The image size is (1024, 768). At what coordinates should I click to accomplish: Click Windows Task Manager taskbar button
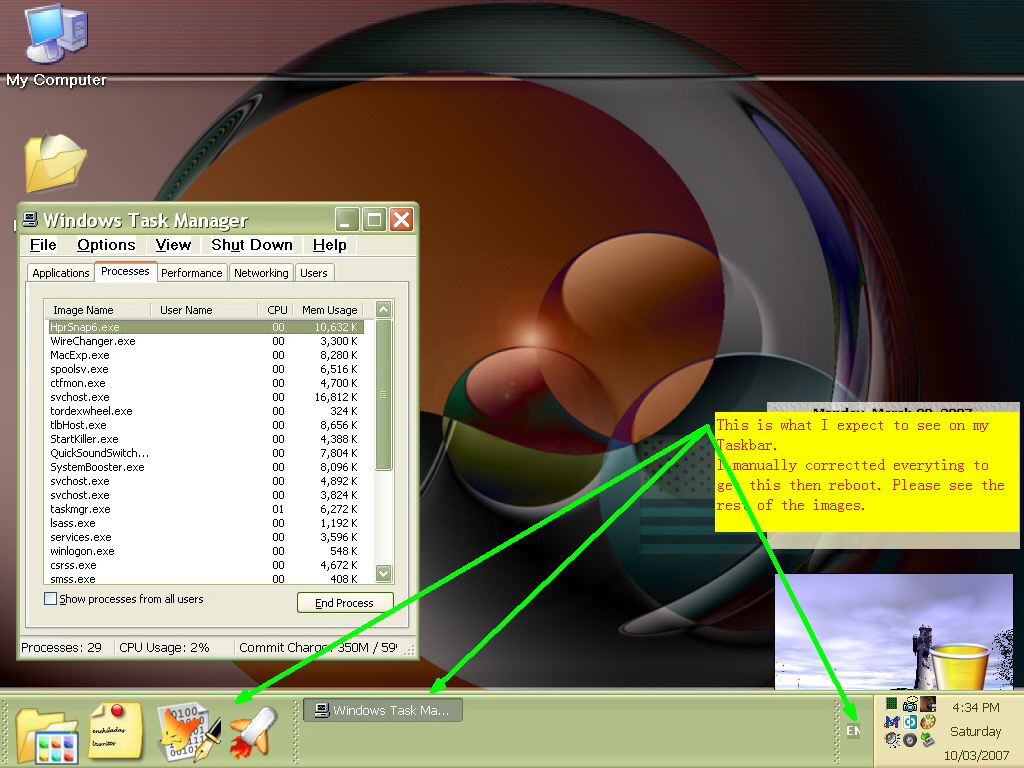(x=383, y=710)
